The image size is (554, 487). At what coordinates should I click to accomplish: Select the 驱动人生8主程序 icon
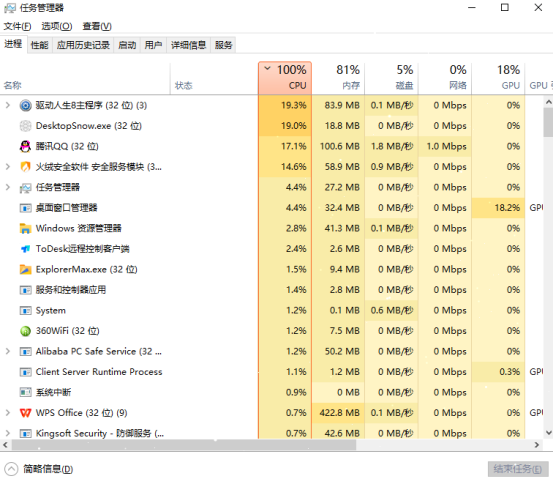tap(25, 105)
